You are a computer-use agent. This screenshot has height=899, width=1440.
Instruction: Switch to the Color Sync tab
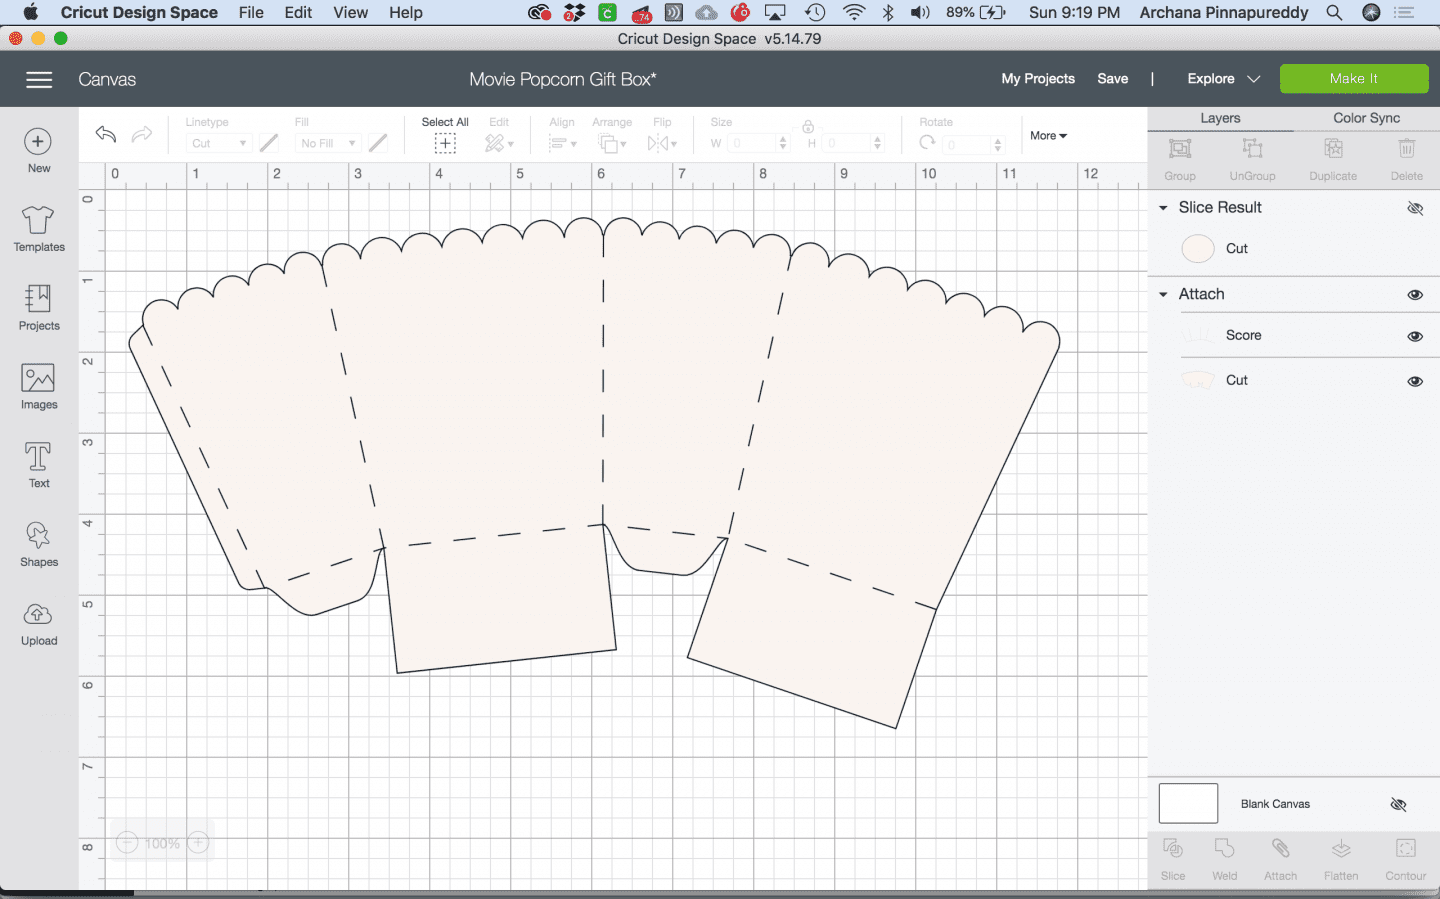pyautogui.click(x=1366, y=118)
